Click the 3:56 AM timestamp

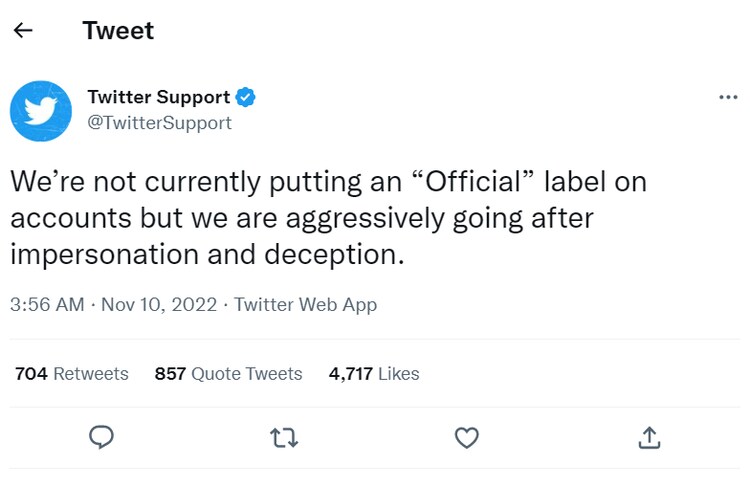tap(47, 305)
